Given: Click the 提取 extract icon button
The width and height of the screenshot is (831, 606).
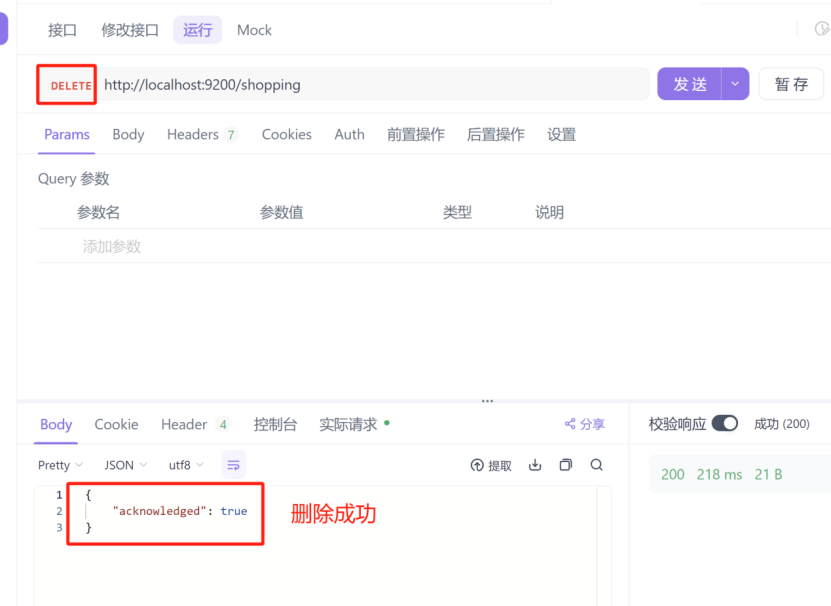Looking at the screenshot, I should coord(491,466).
